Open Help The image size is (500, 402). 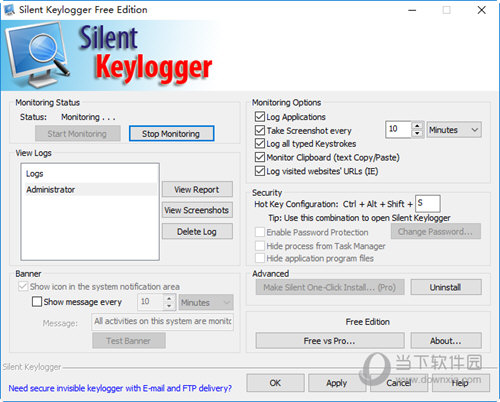tap(461, 383)
